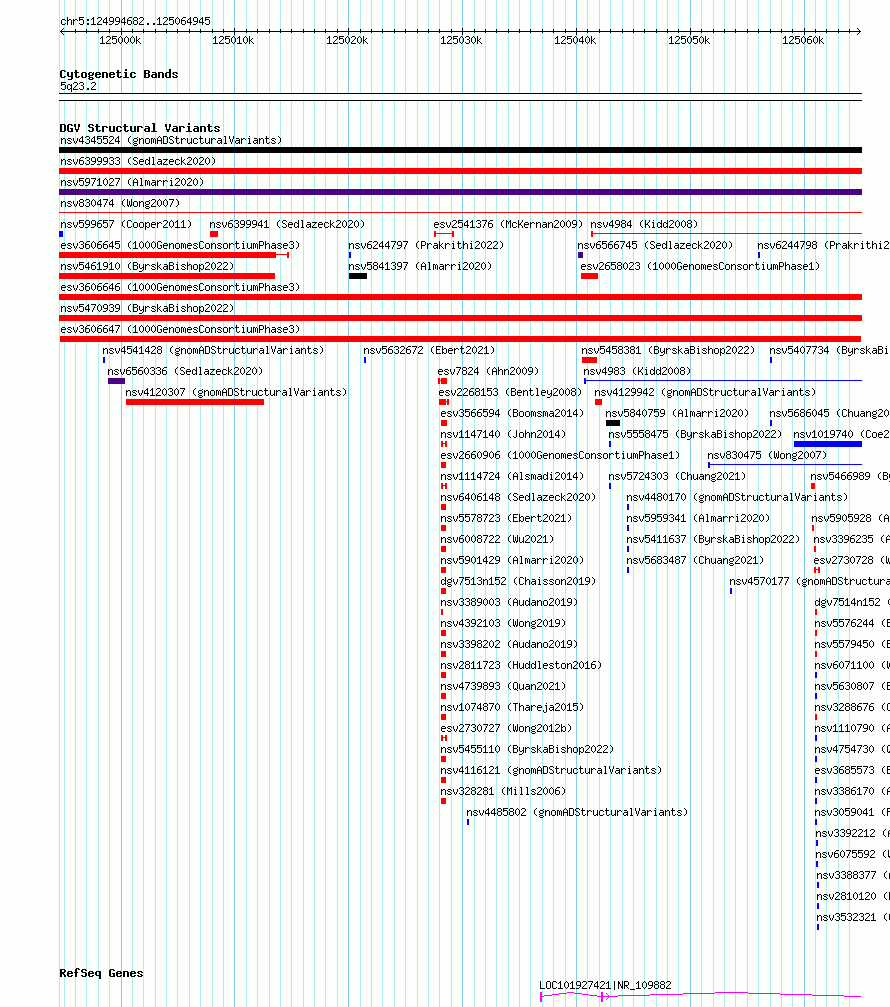Click nsv5632672 (Ebert2021) label
Image resolution: width=890 pixels, height=1007 pixels.
point(429,351)
